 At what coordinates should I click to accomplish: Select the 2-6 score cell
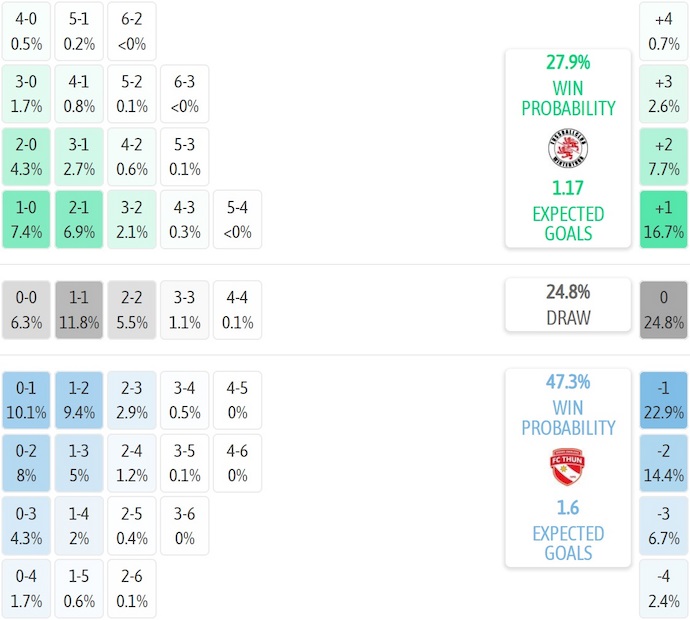(131, 589)
